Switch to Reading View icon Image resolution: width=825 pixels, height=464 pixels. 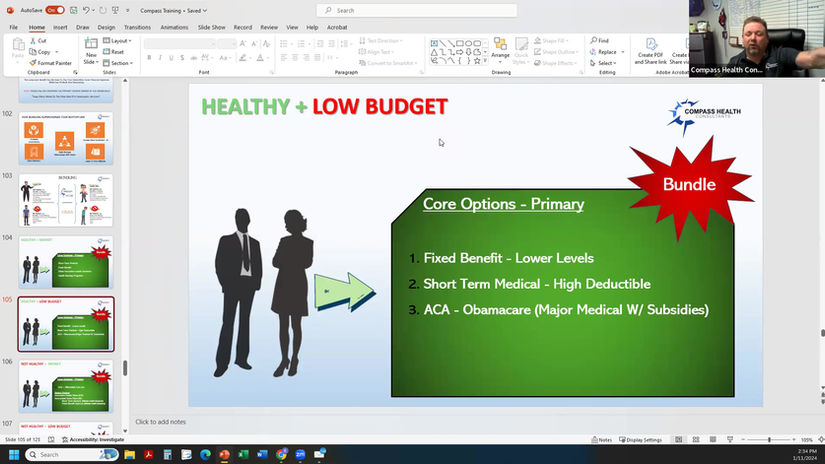(713, 440)
